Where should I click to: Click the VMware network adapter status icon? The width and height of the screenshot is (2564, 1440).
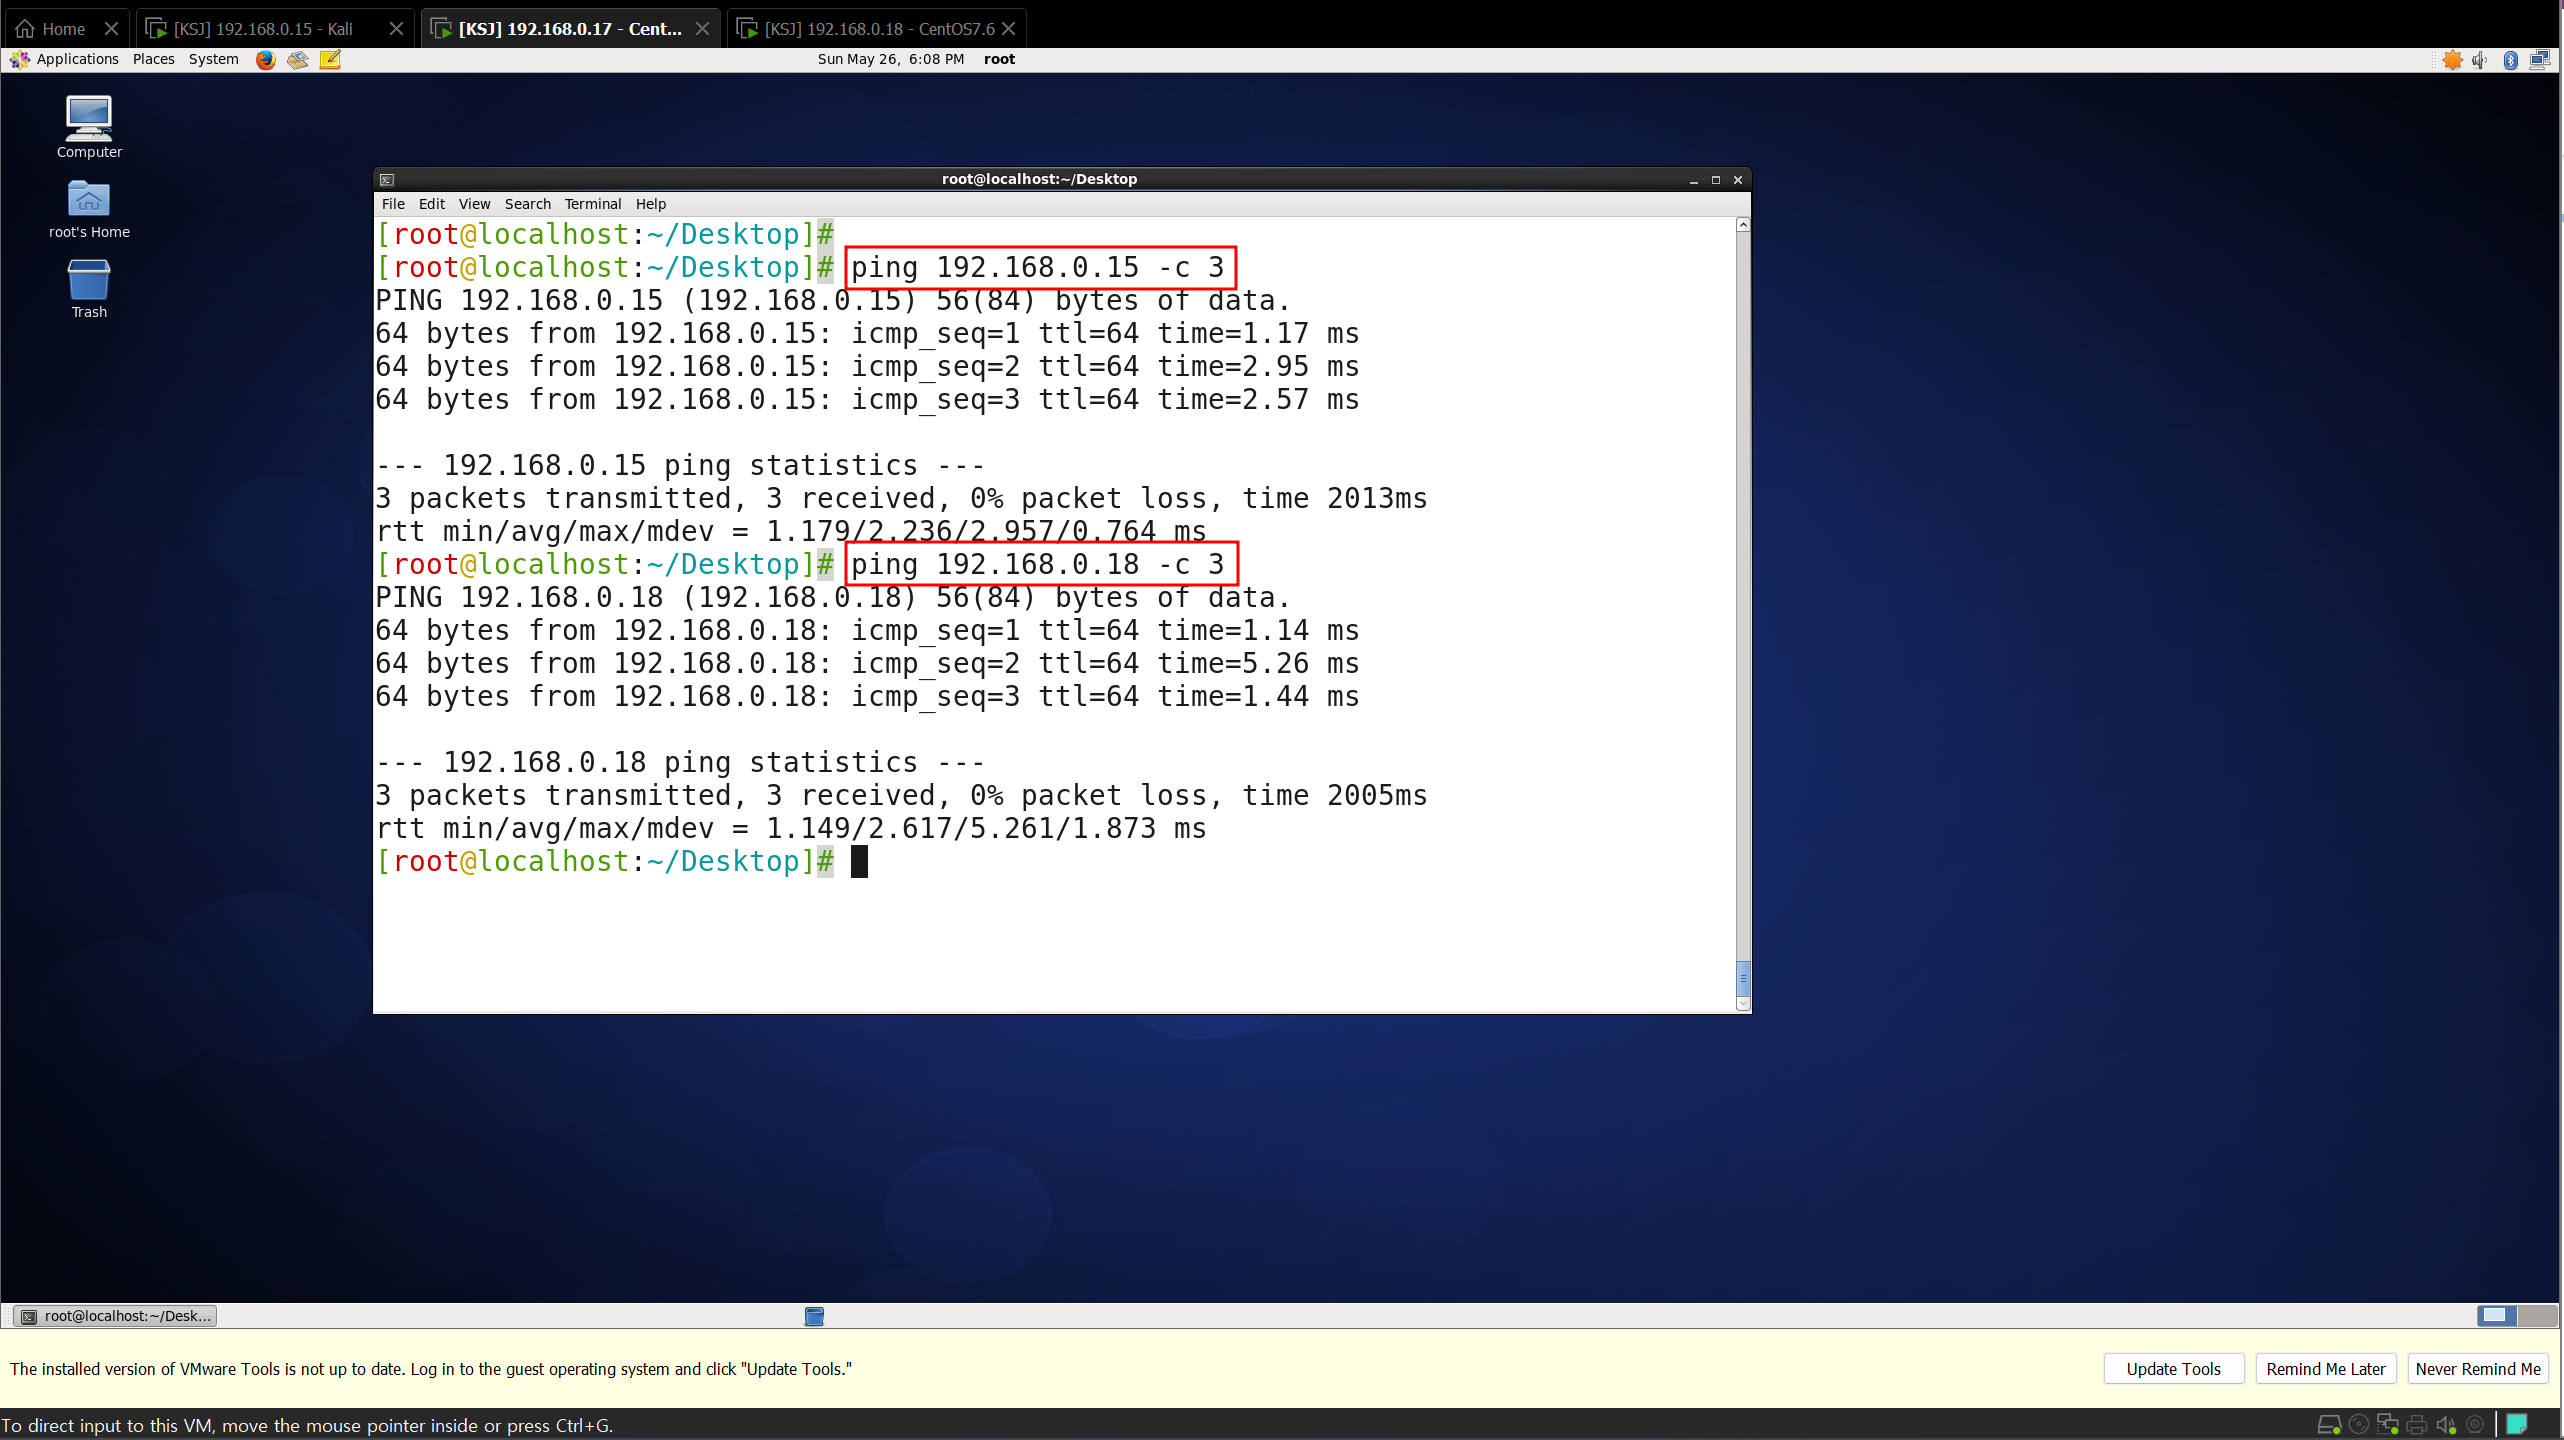pyautogui.click(x=2388, y=1425)
